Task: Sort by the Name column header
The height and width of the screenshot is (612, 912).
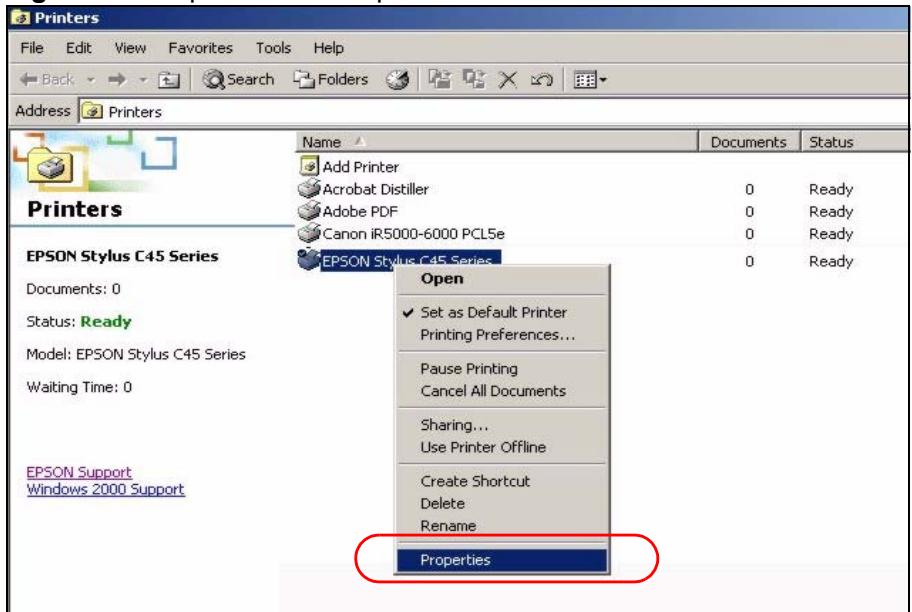Action: pyautogui.click(x=497, y=142)
